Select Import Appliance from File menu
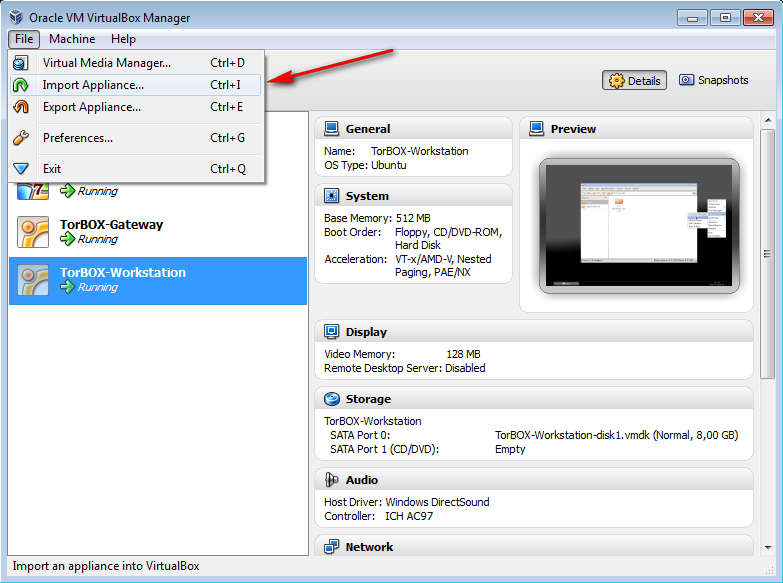The image size is (783, 583). [x=136, y=85]
